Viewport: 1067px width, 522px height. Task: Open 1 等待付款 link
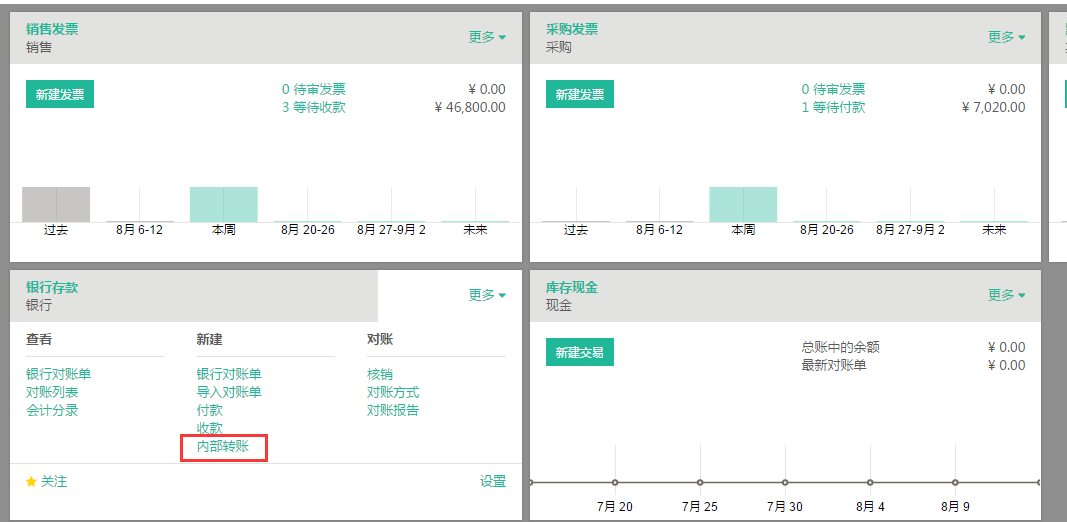833,107
